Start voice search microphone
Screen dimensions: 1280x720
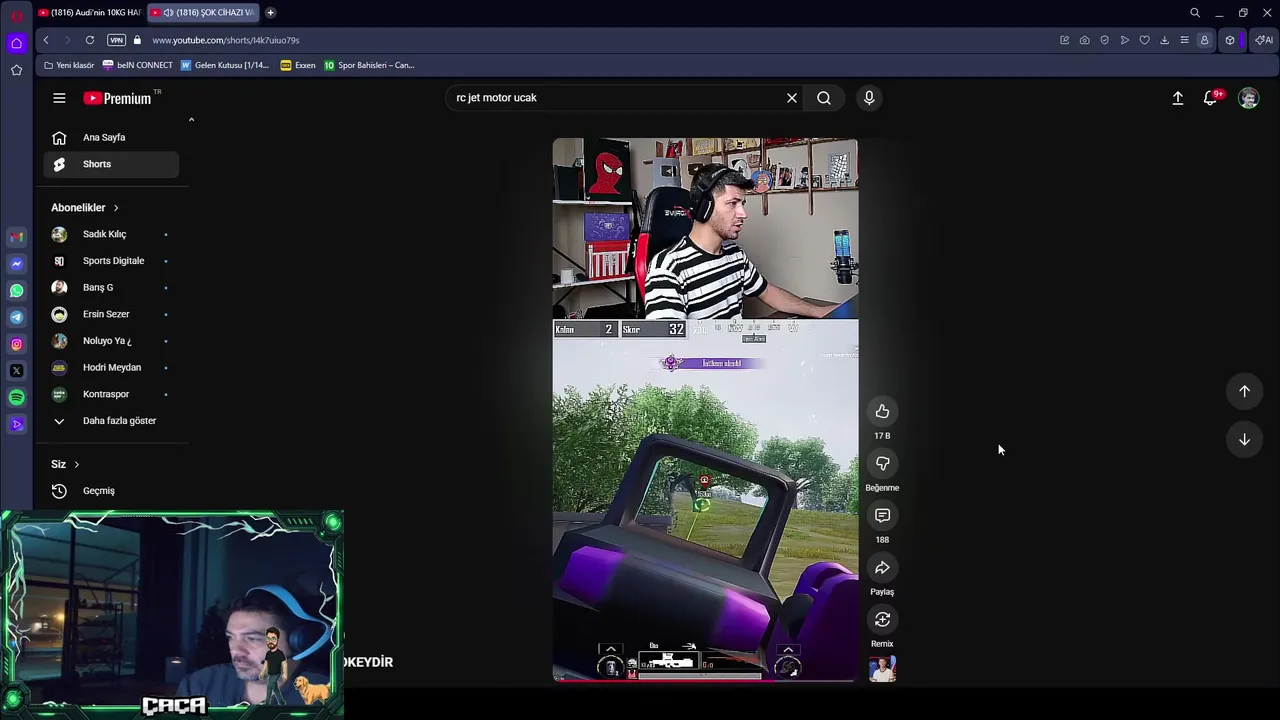coord(869,98)
